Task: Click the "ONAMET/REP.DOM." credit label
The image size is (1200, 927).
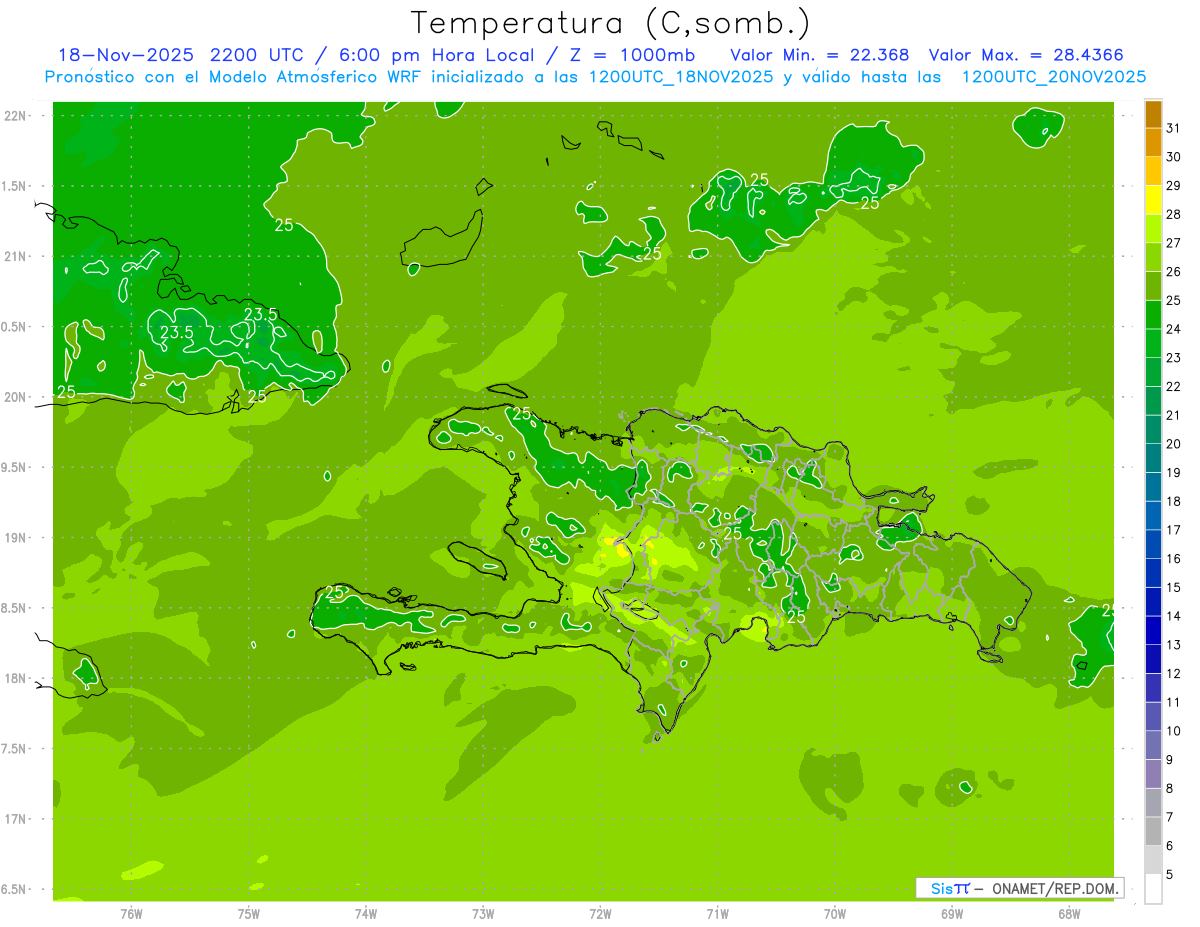Action: click(1056, 888)
